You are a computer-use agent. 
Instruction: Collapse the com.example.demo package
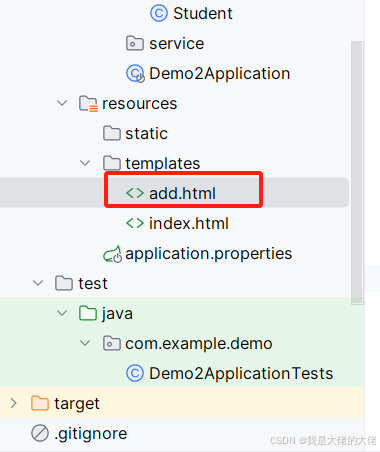pyautogui.click(x=85, y=343)
